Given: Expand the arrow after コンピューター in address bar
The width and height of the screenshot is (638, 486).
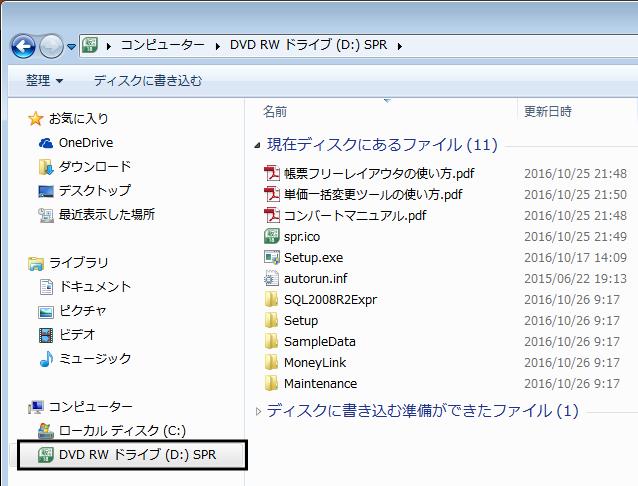Looking at the screenshot, I should click(218, 46).
